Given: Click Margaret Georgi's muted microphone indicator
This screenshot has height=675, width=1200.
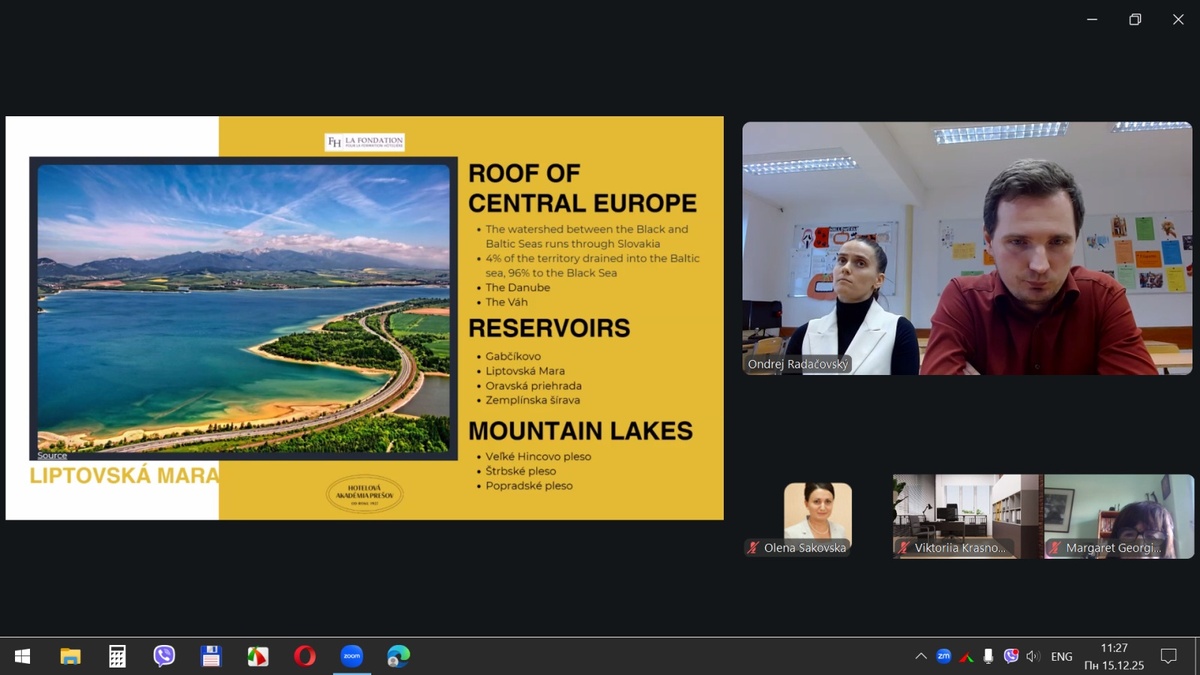Looking at the screenshot, I should [x=1055, y=548].
